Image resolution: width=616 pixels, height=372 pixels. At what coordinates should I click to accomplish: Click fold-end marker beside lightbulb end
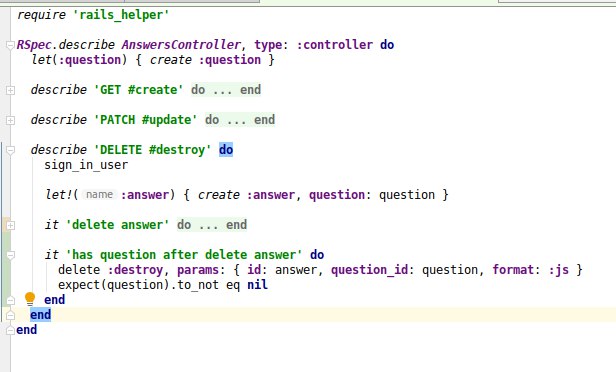11,301
